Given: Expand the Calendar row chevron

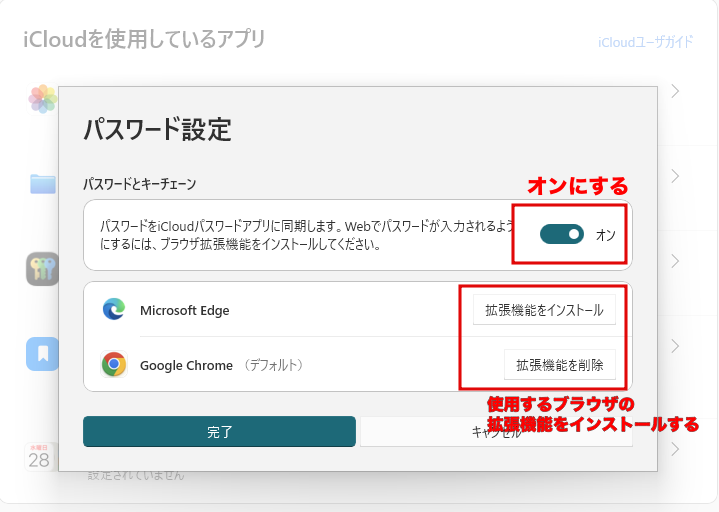Looking at the screenshot, I should (x=676, y=449).
